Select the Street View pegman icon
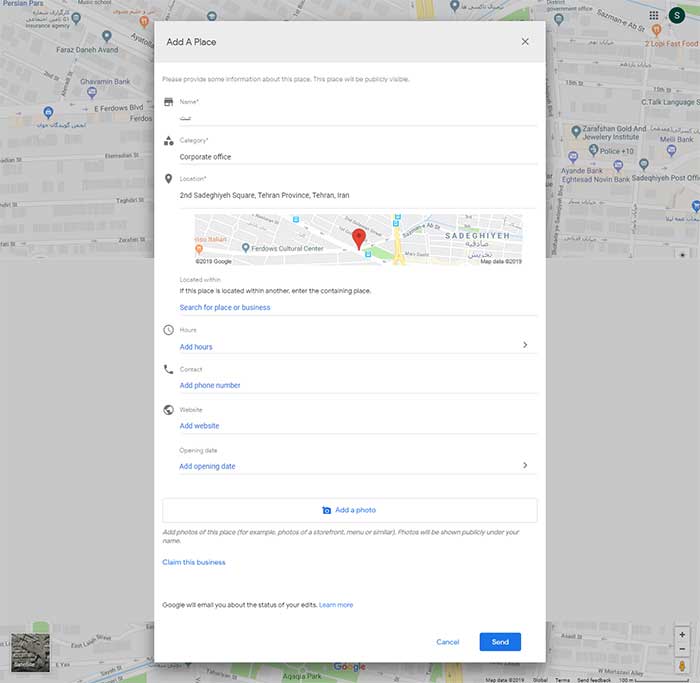 point(682,666)
